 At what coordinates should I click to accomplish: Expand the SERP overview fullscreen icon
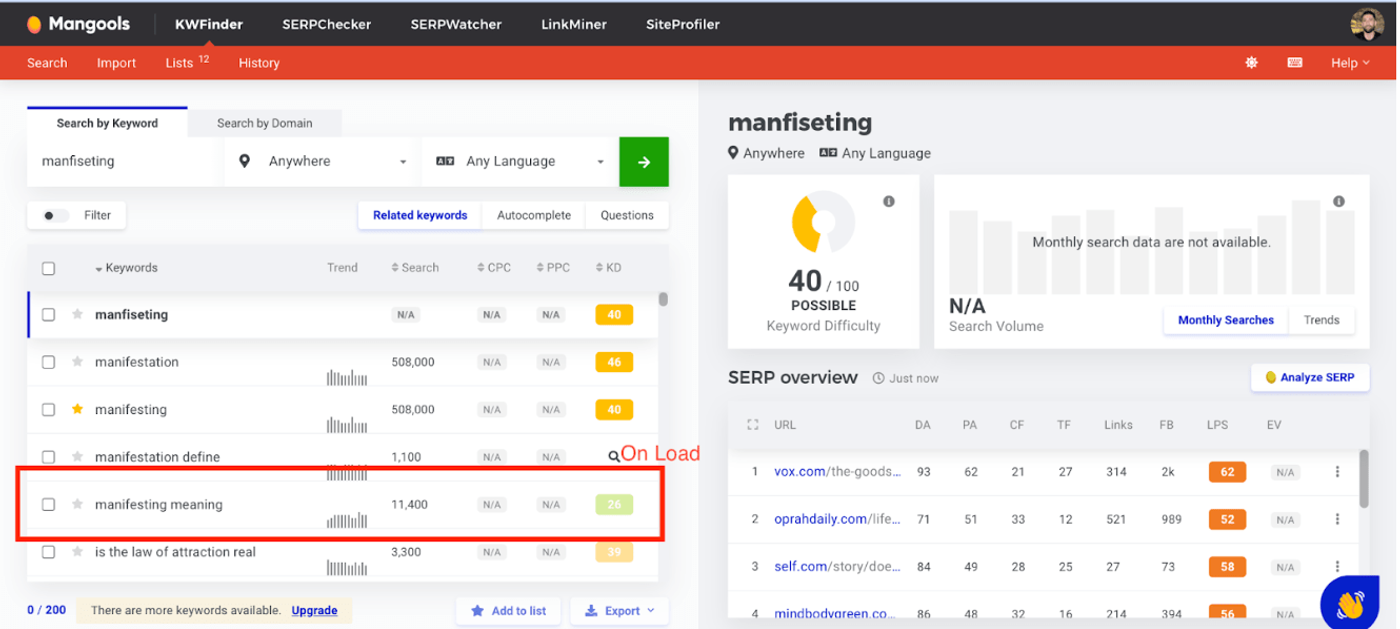[753, 425]
